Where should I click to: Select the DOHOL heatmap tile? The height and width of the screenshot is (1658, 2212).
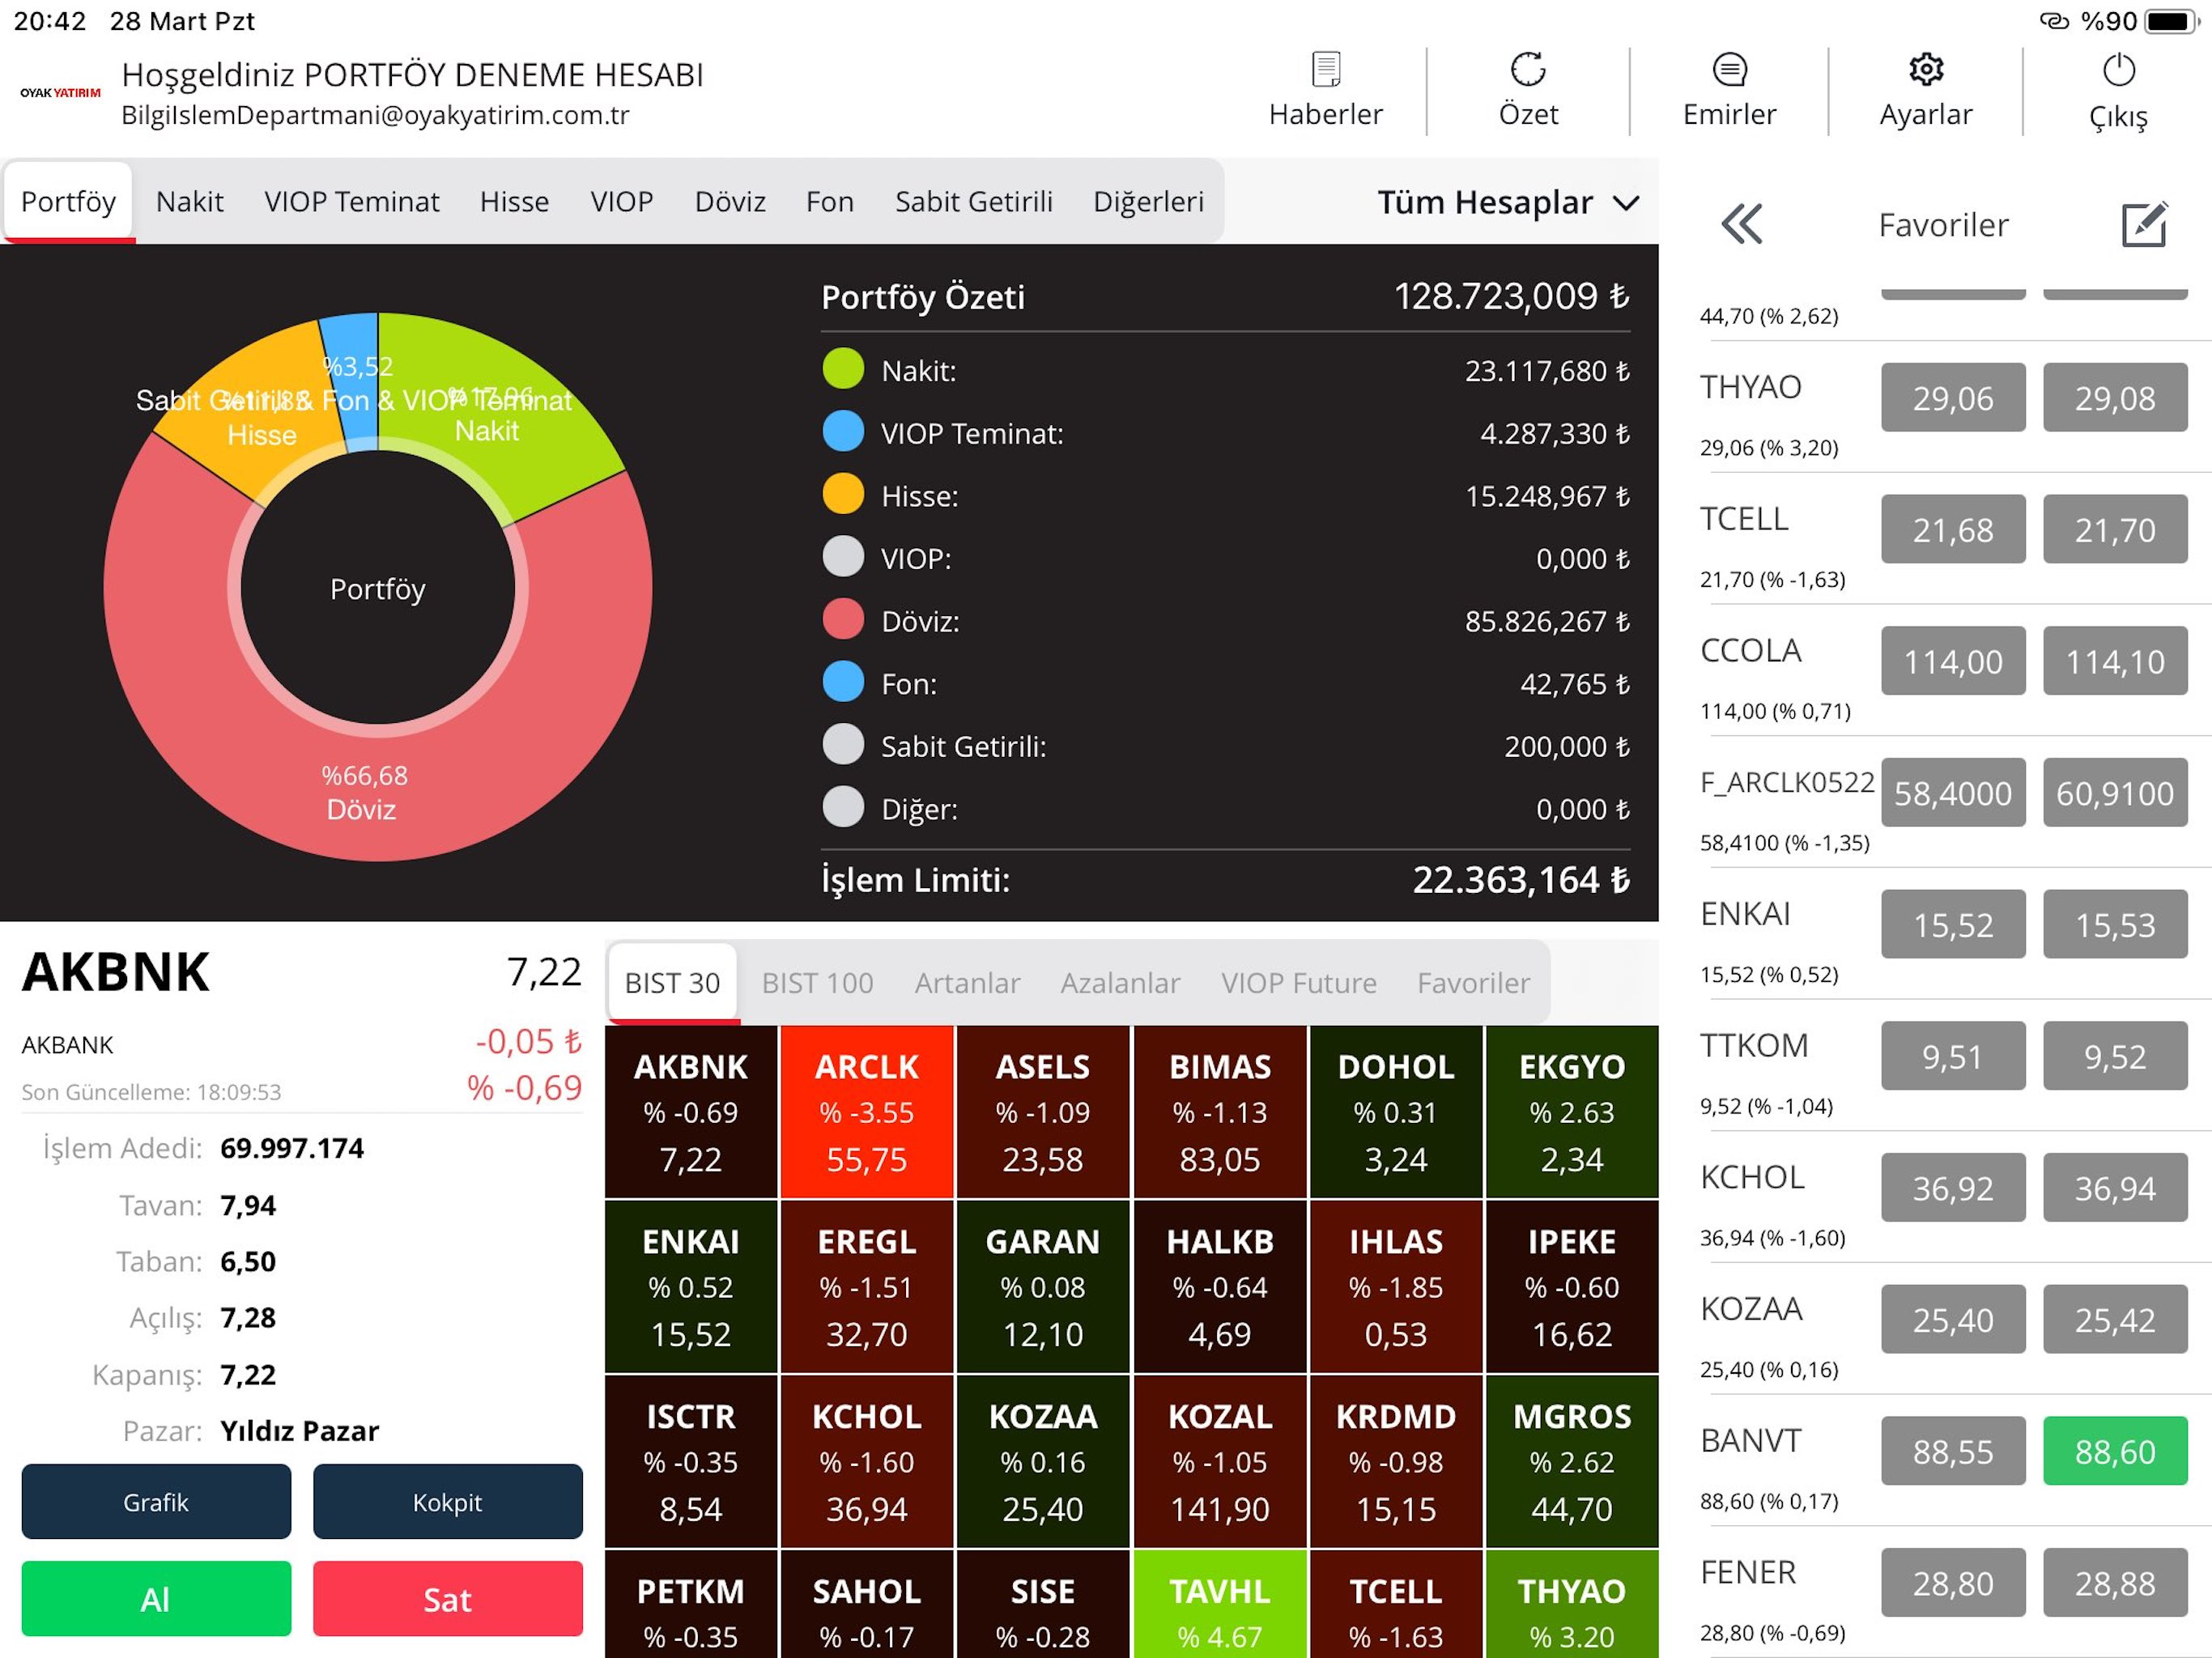(x=1396, y=1112)
